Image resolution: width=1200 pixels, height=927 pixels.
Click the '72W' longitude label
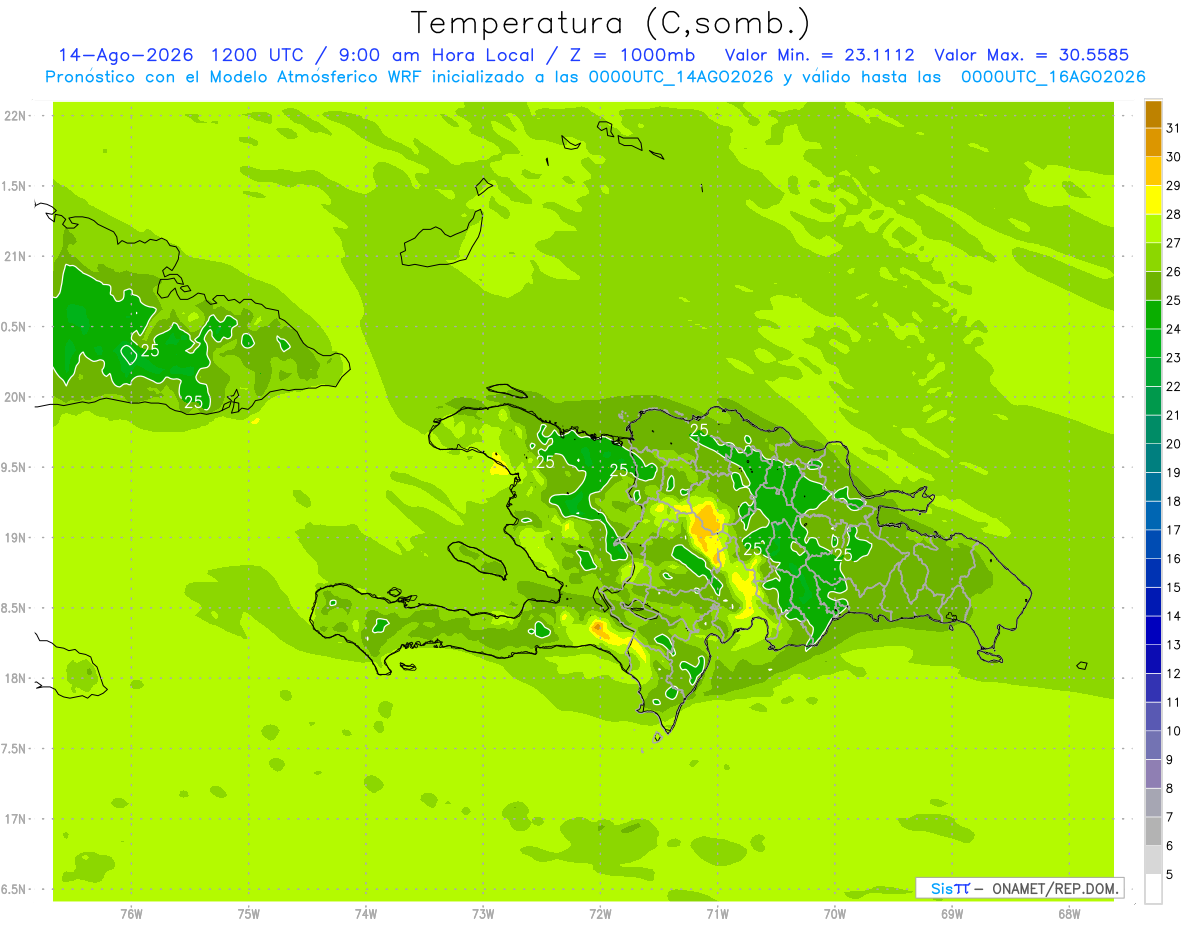(x=600, y=914)
